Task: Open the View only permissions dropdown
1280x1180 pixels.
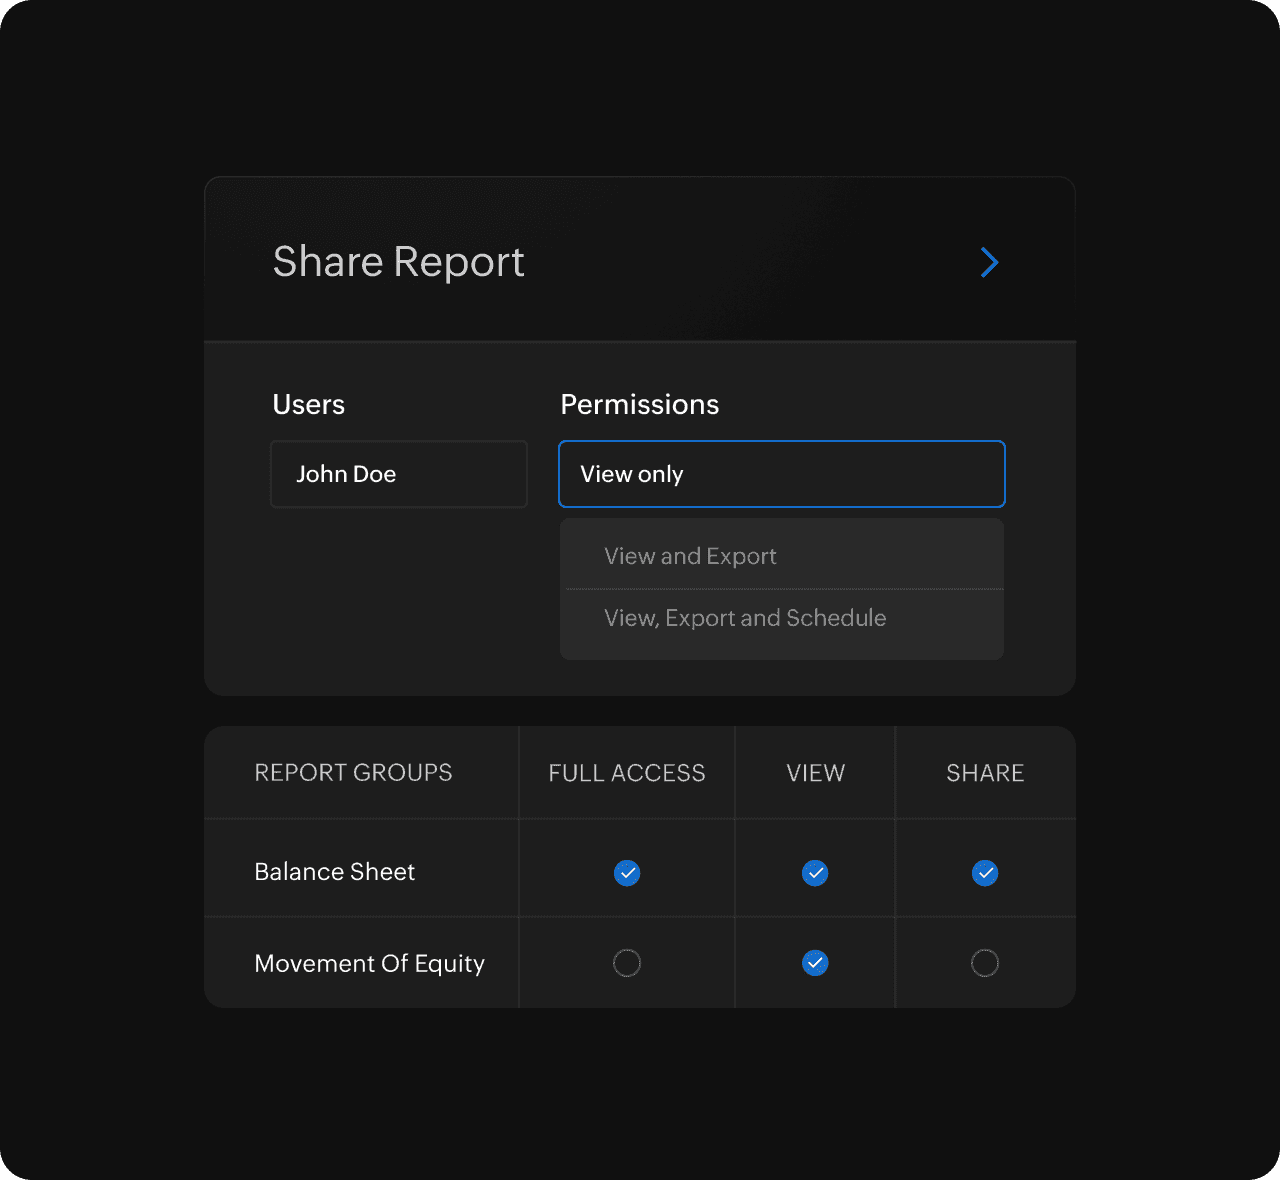Action: pyautogui.click(x=781, y=474)
